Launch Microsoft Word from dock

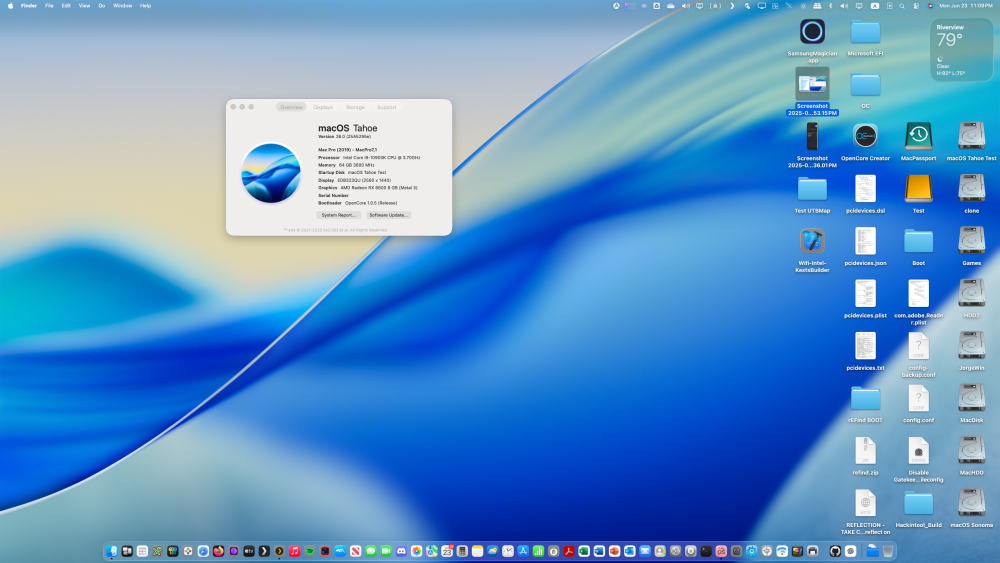[599, 551]
